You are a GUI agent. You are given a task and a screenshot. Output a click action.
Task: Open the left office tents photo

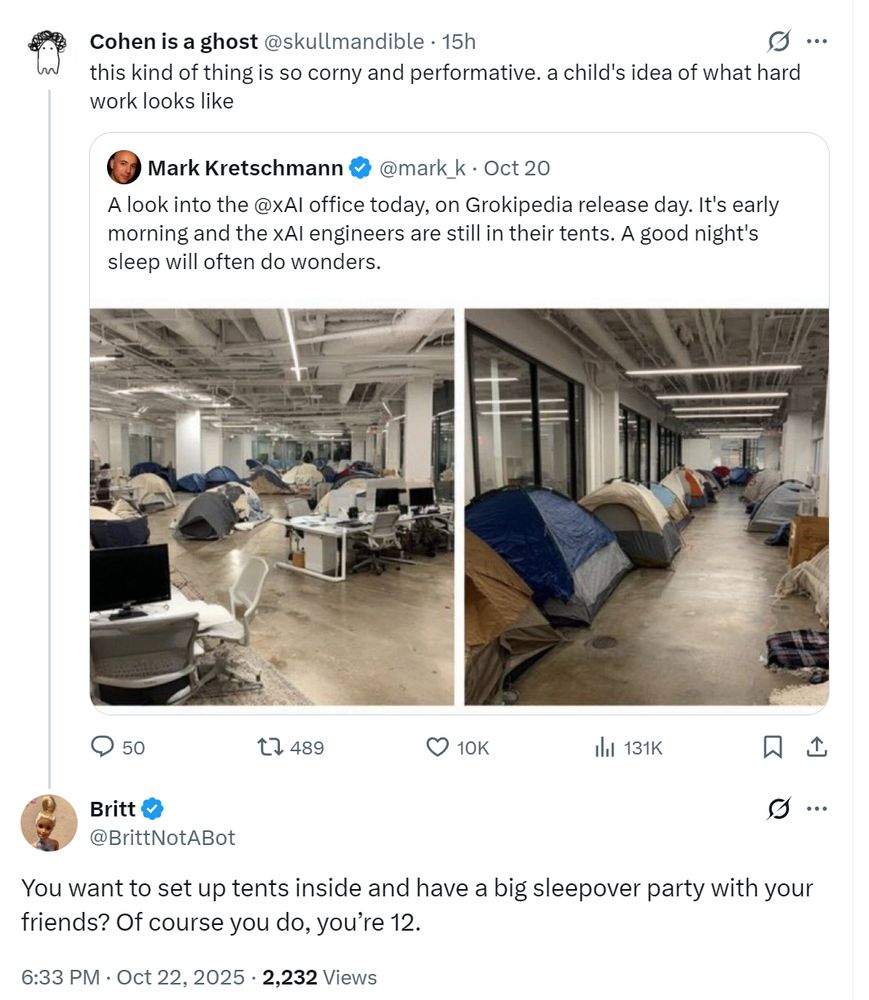(x=272, y=507)
